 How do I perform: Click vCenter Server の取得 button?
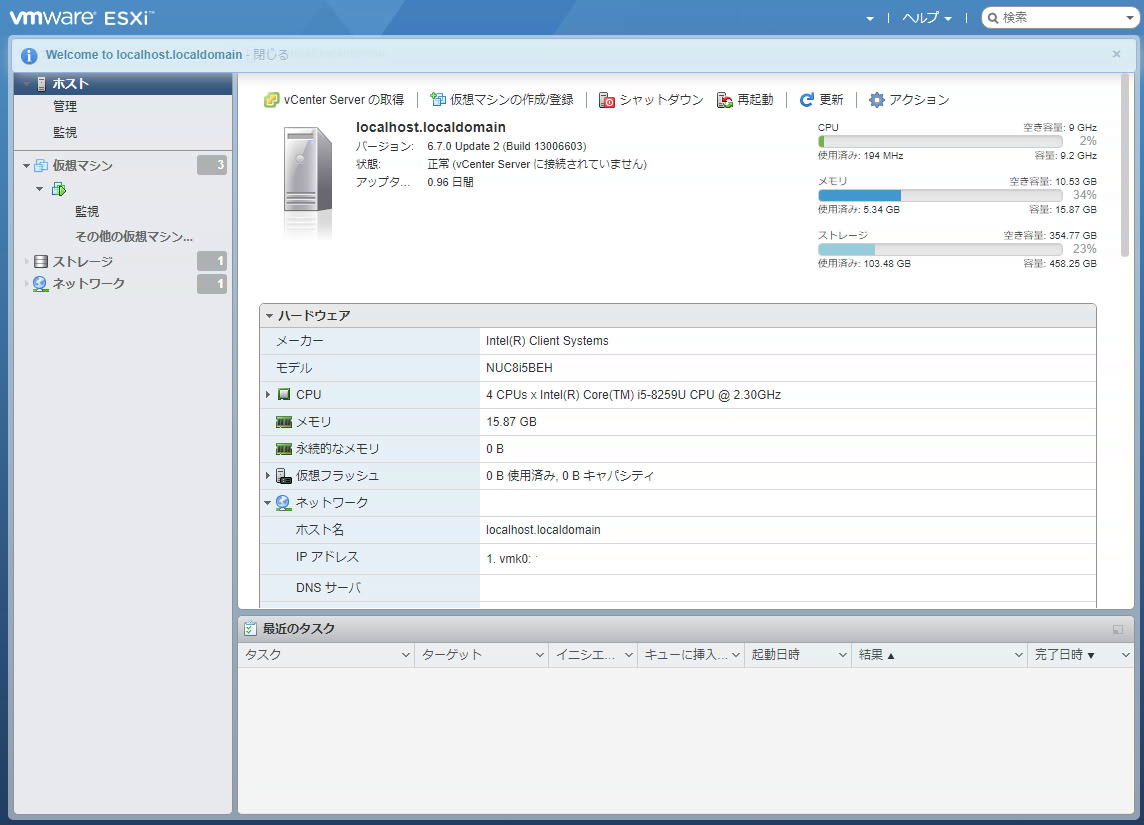pos(334,100)
